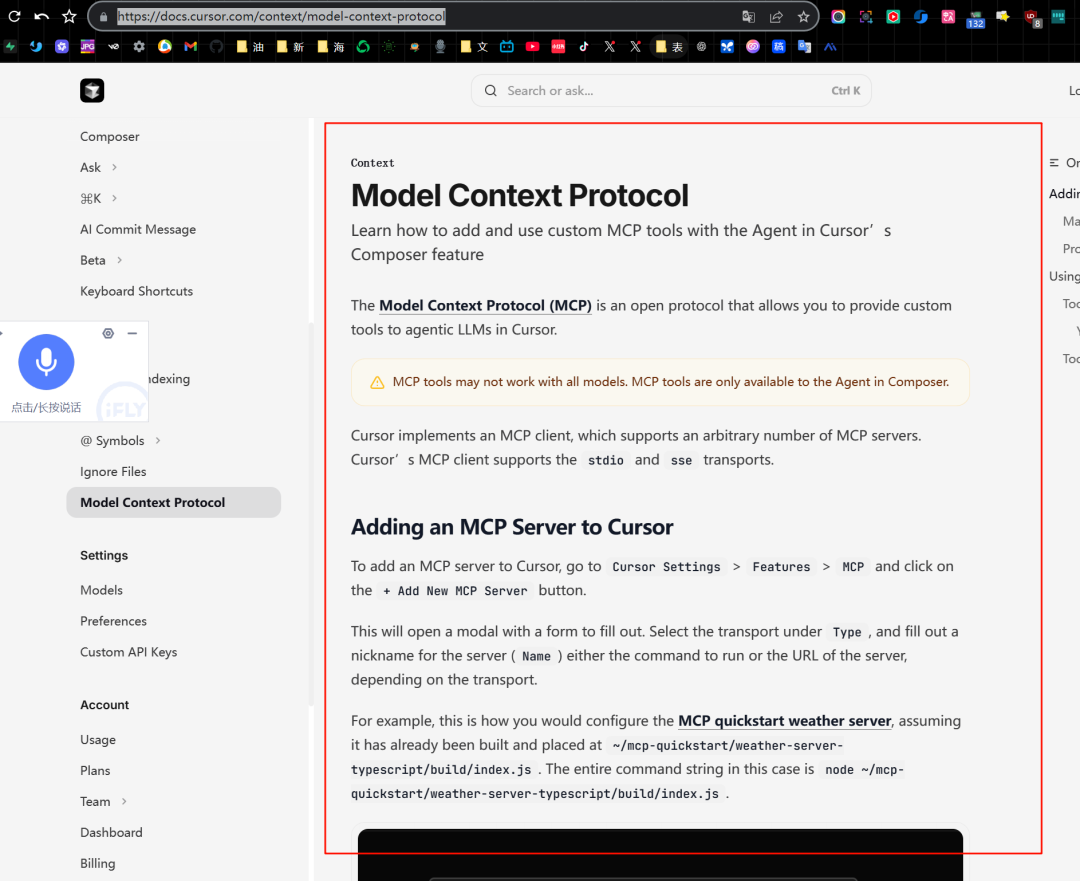Open the Bilibili bookmark icon
The height and width of the screenshot is (881, 1080).
click(507, 46)
